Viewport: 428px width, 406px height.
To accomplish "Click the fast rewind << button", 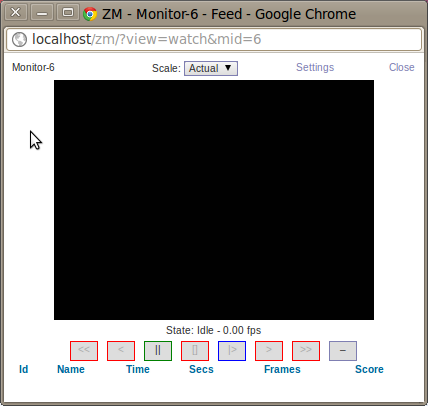I will tap(84, 351).
